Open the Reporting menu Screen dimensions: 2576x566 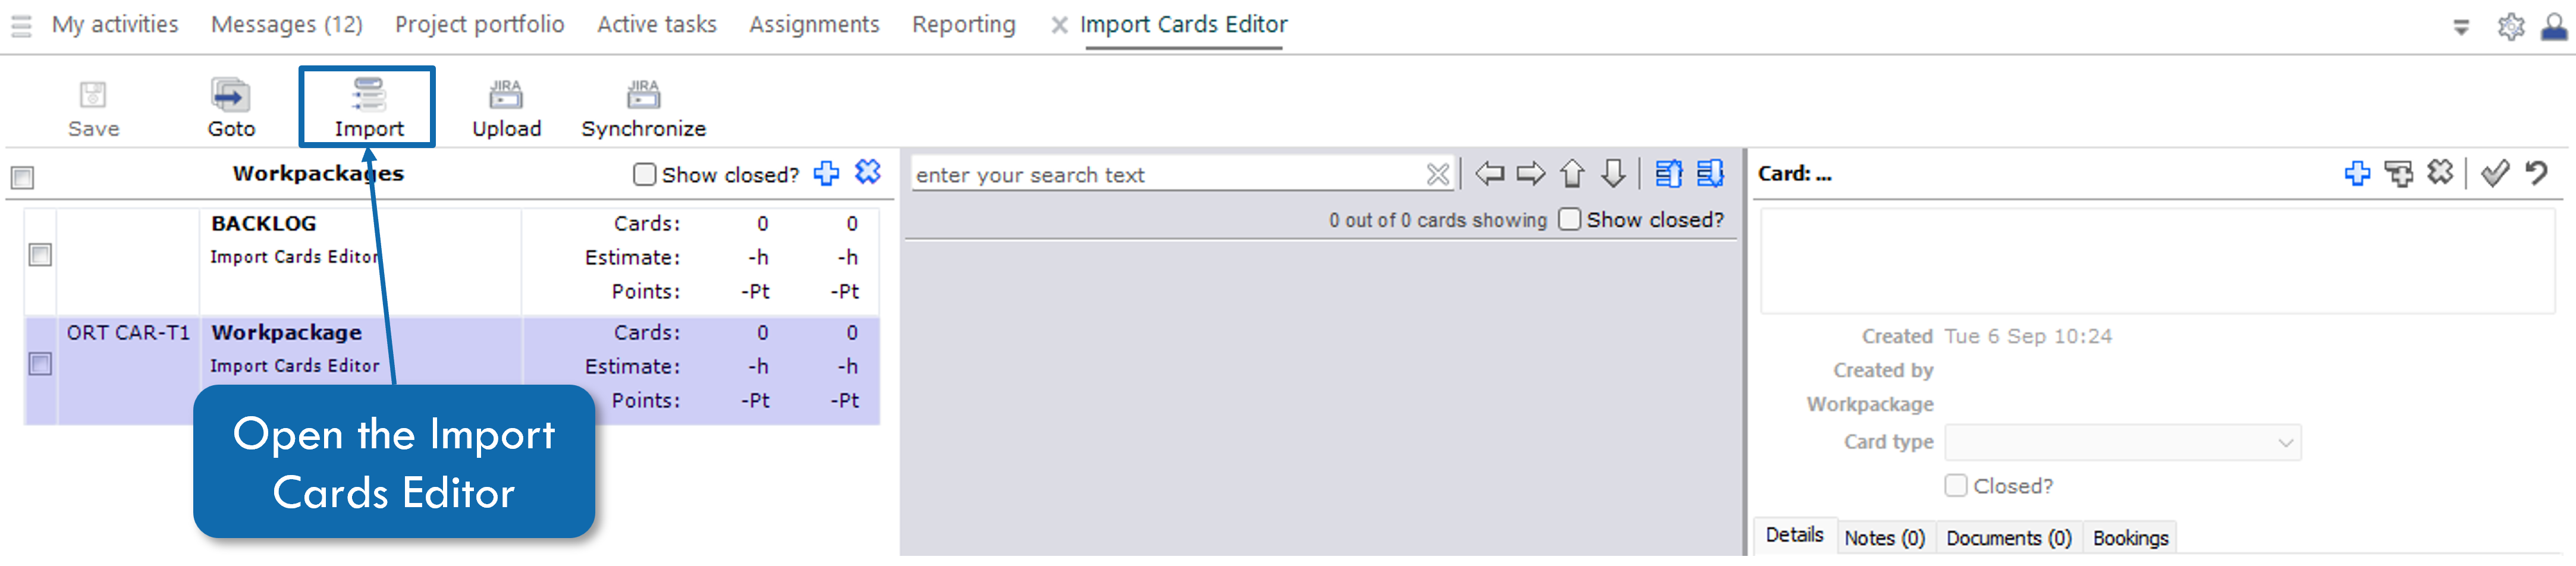963,24
